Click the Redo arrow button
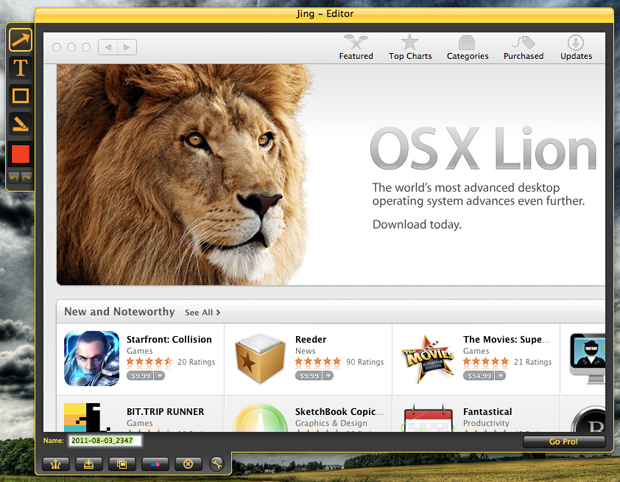 [26, 177]
